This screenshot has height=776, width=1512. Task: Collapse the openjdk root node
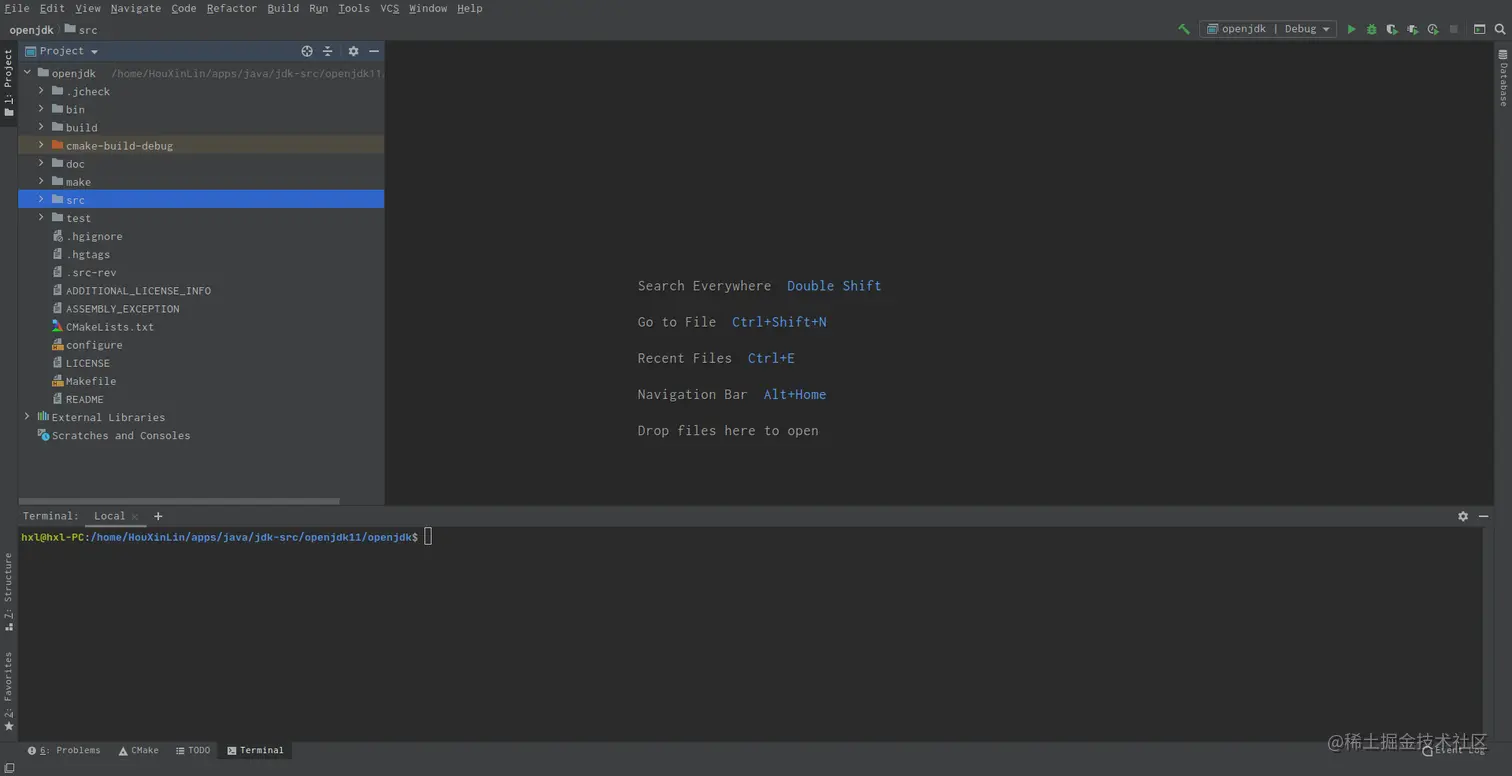coord(27,73)
